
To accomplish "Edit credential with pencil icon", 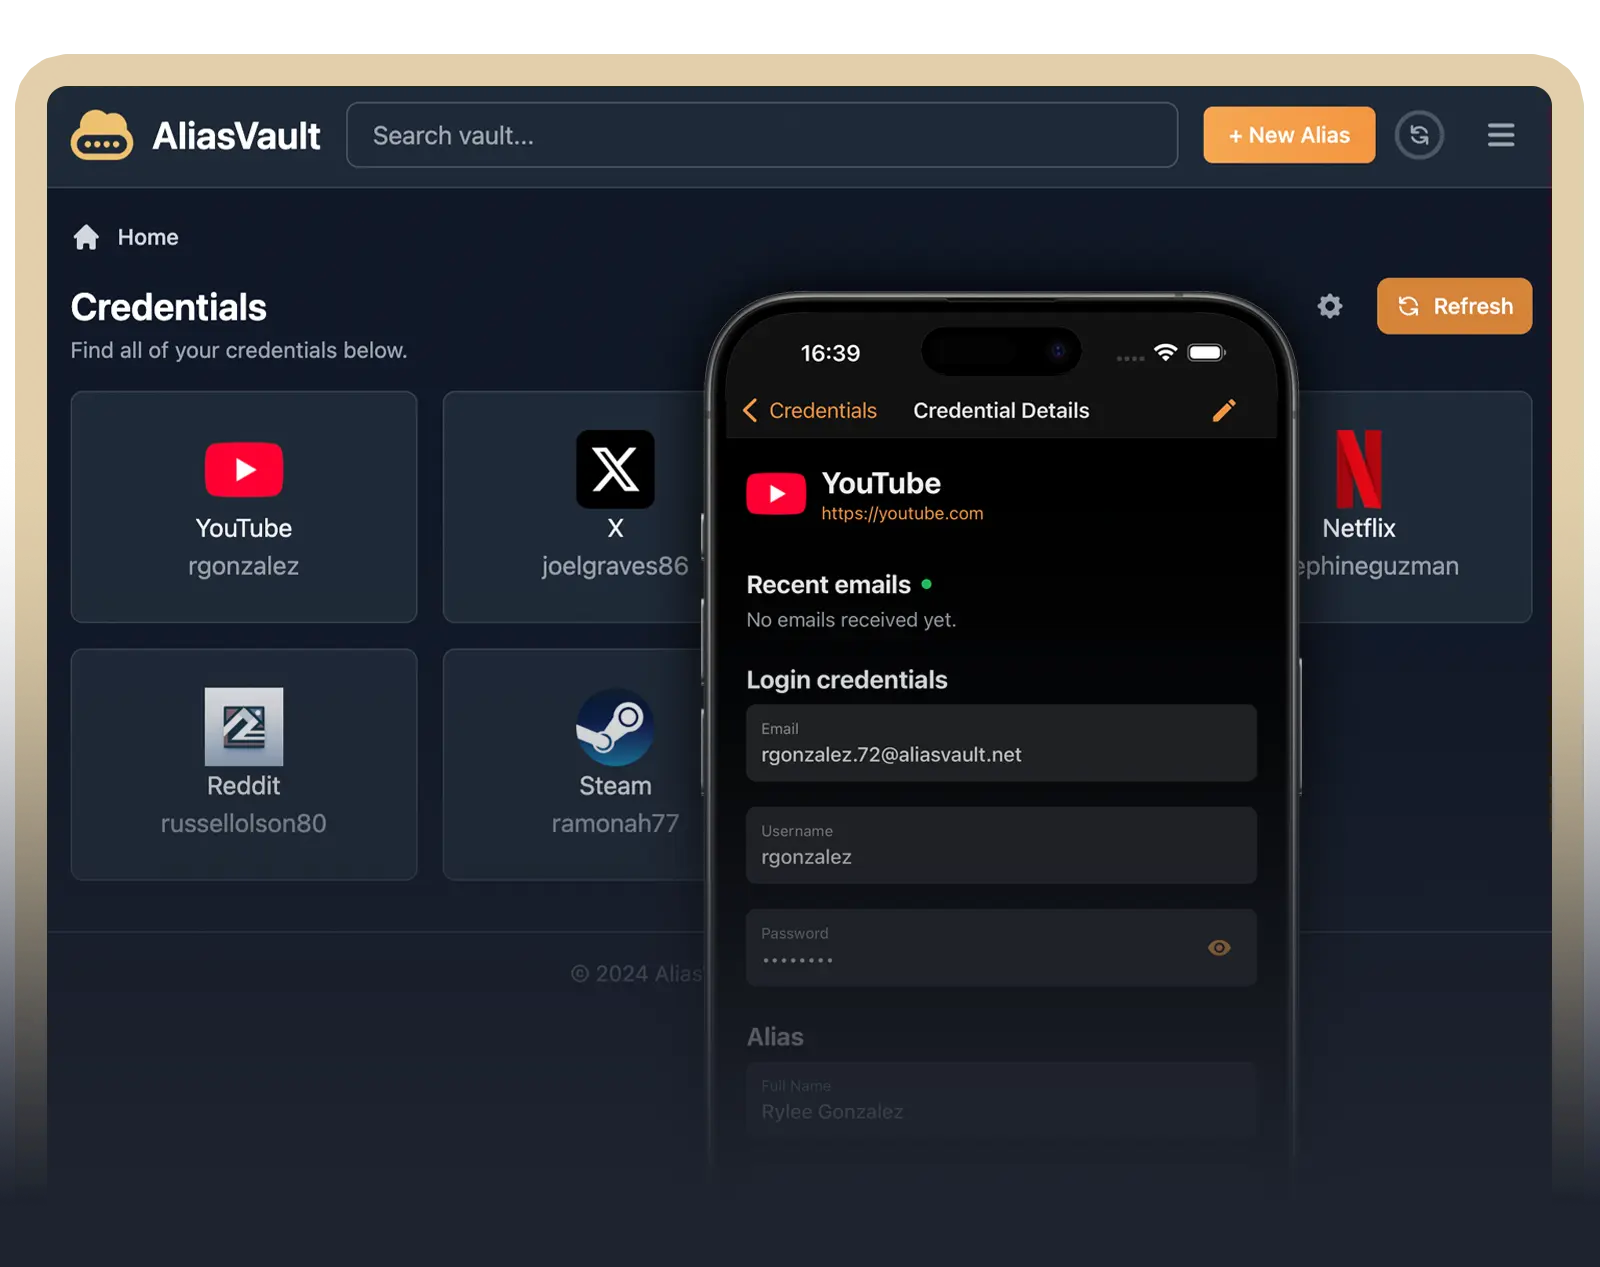I will click(1224, 410).
